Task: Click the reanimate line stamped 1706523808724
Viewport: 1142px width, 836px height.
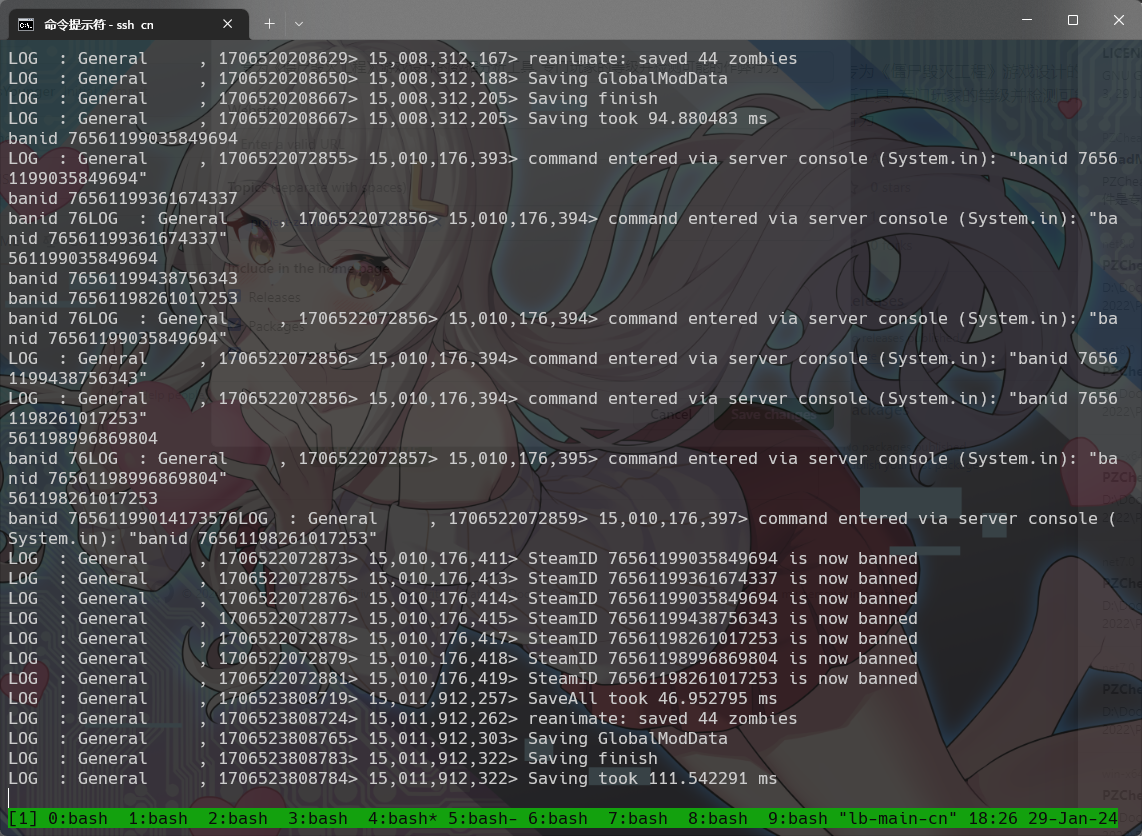Action: pos(403,719)
